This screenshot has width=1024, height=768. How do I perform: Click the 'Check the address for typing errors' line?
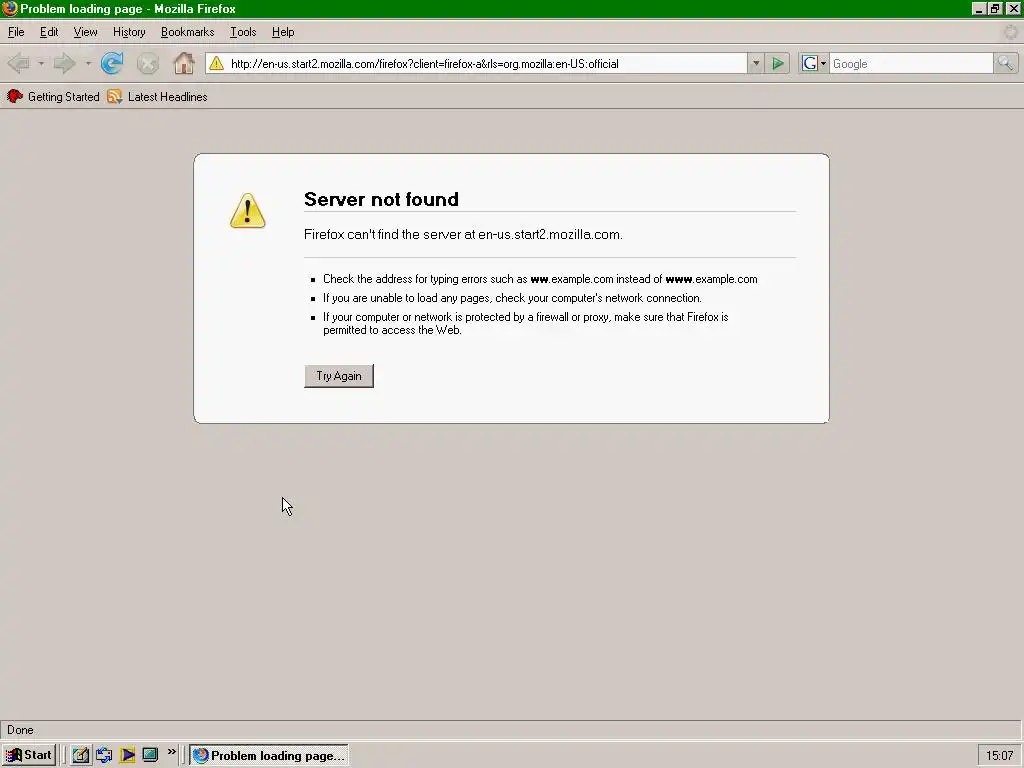click(x=540, y=279)
